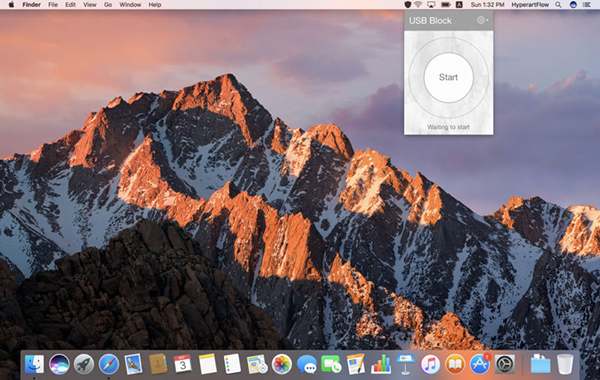The height and width of the screenshot is (380, 600).
Task: Open the File menu
Action: point(53,5)
